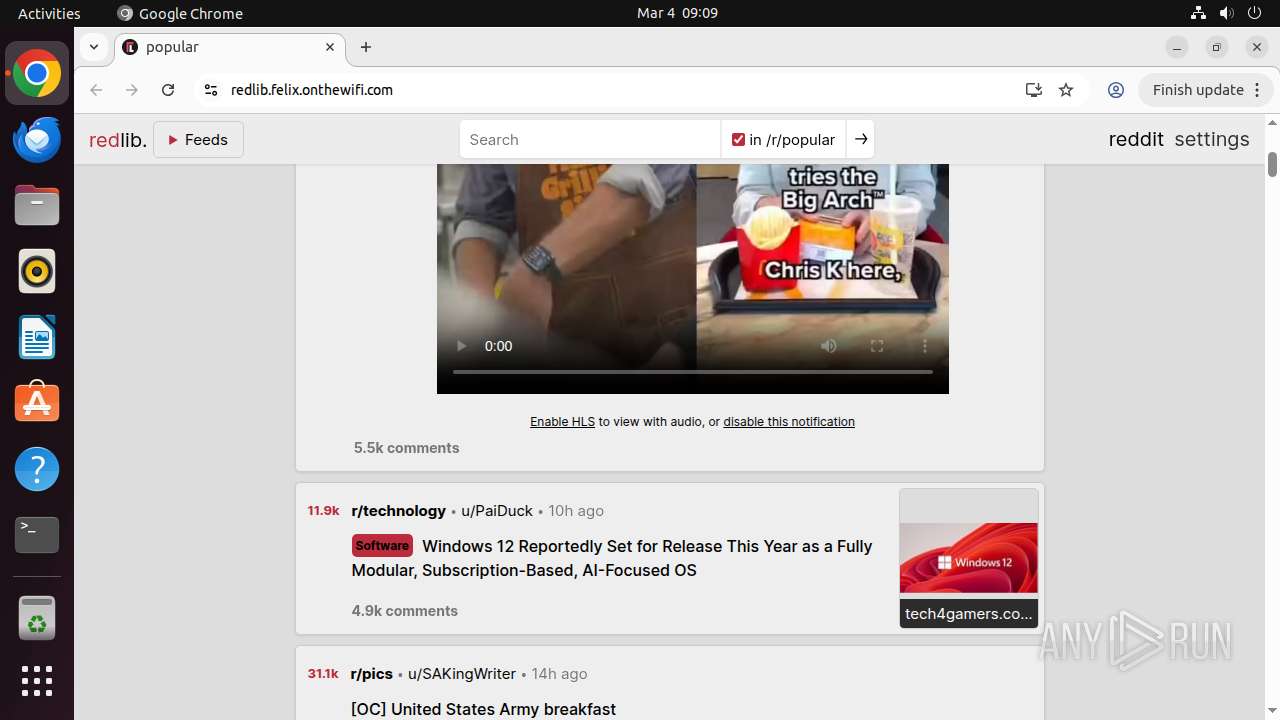The image size is (1280, 720).
Task: Open user u/PaiDuck profile
Action: point(497,511)
